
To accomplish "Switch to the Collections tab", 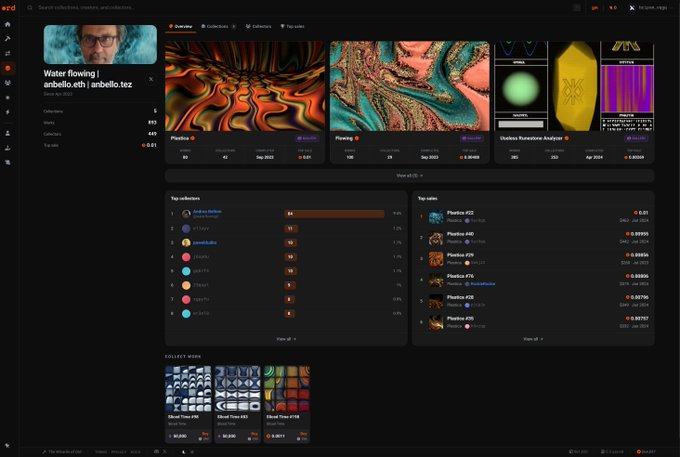I will coord(218,26).
